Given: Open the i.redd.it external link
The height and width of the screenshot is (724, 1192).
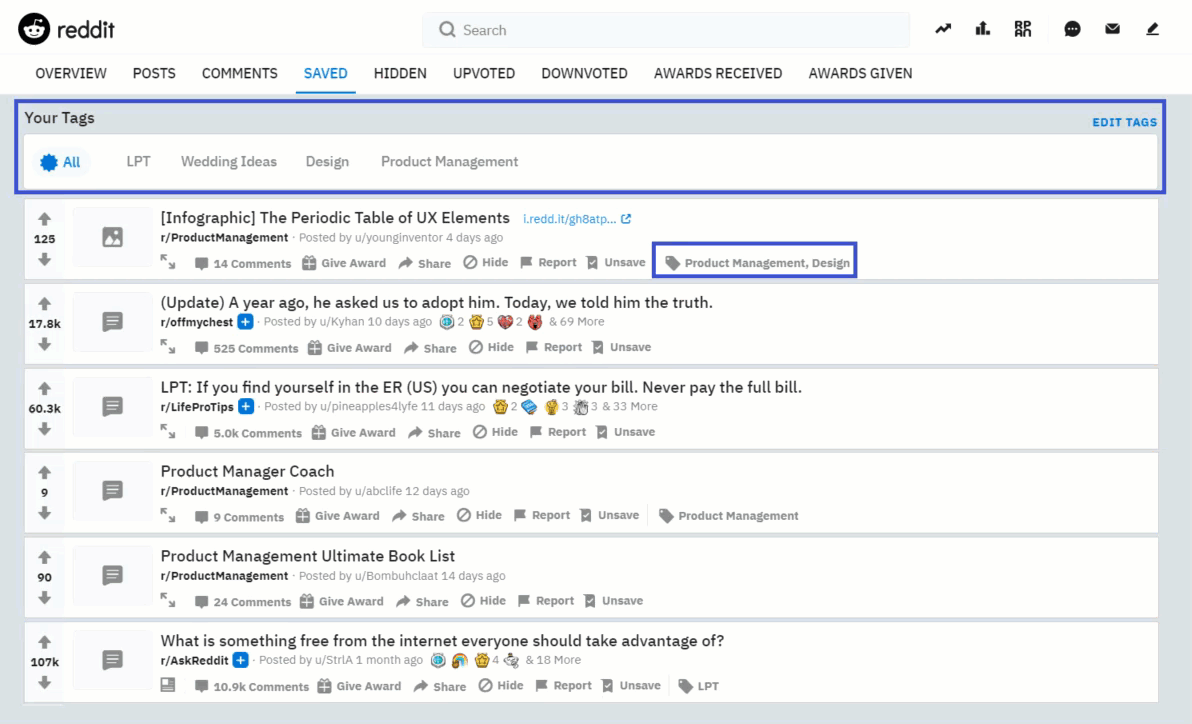Looking at the screenshot, I should click(577, 219).
